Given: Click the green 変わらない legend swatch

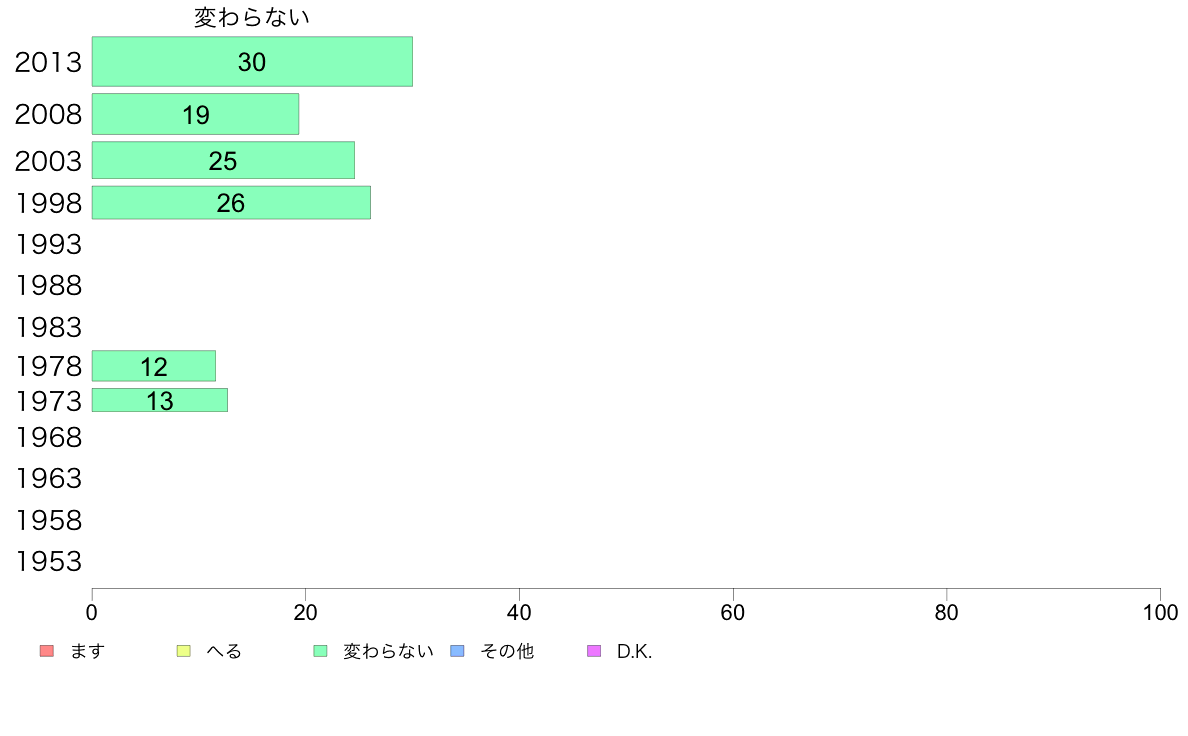Looking at the screenshot, I should [x=320, y=651].
